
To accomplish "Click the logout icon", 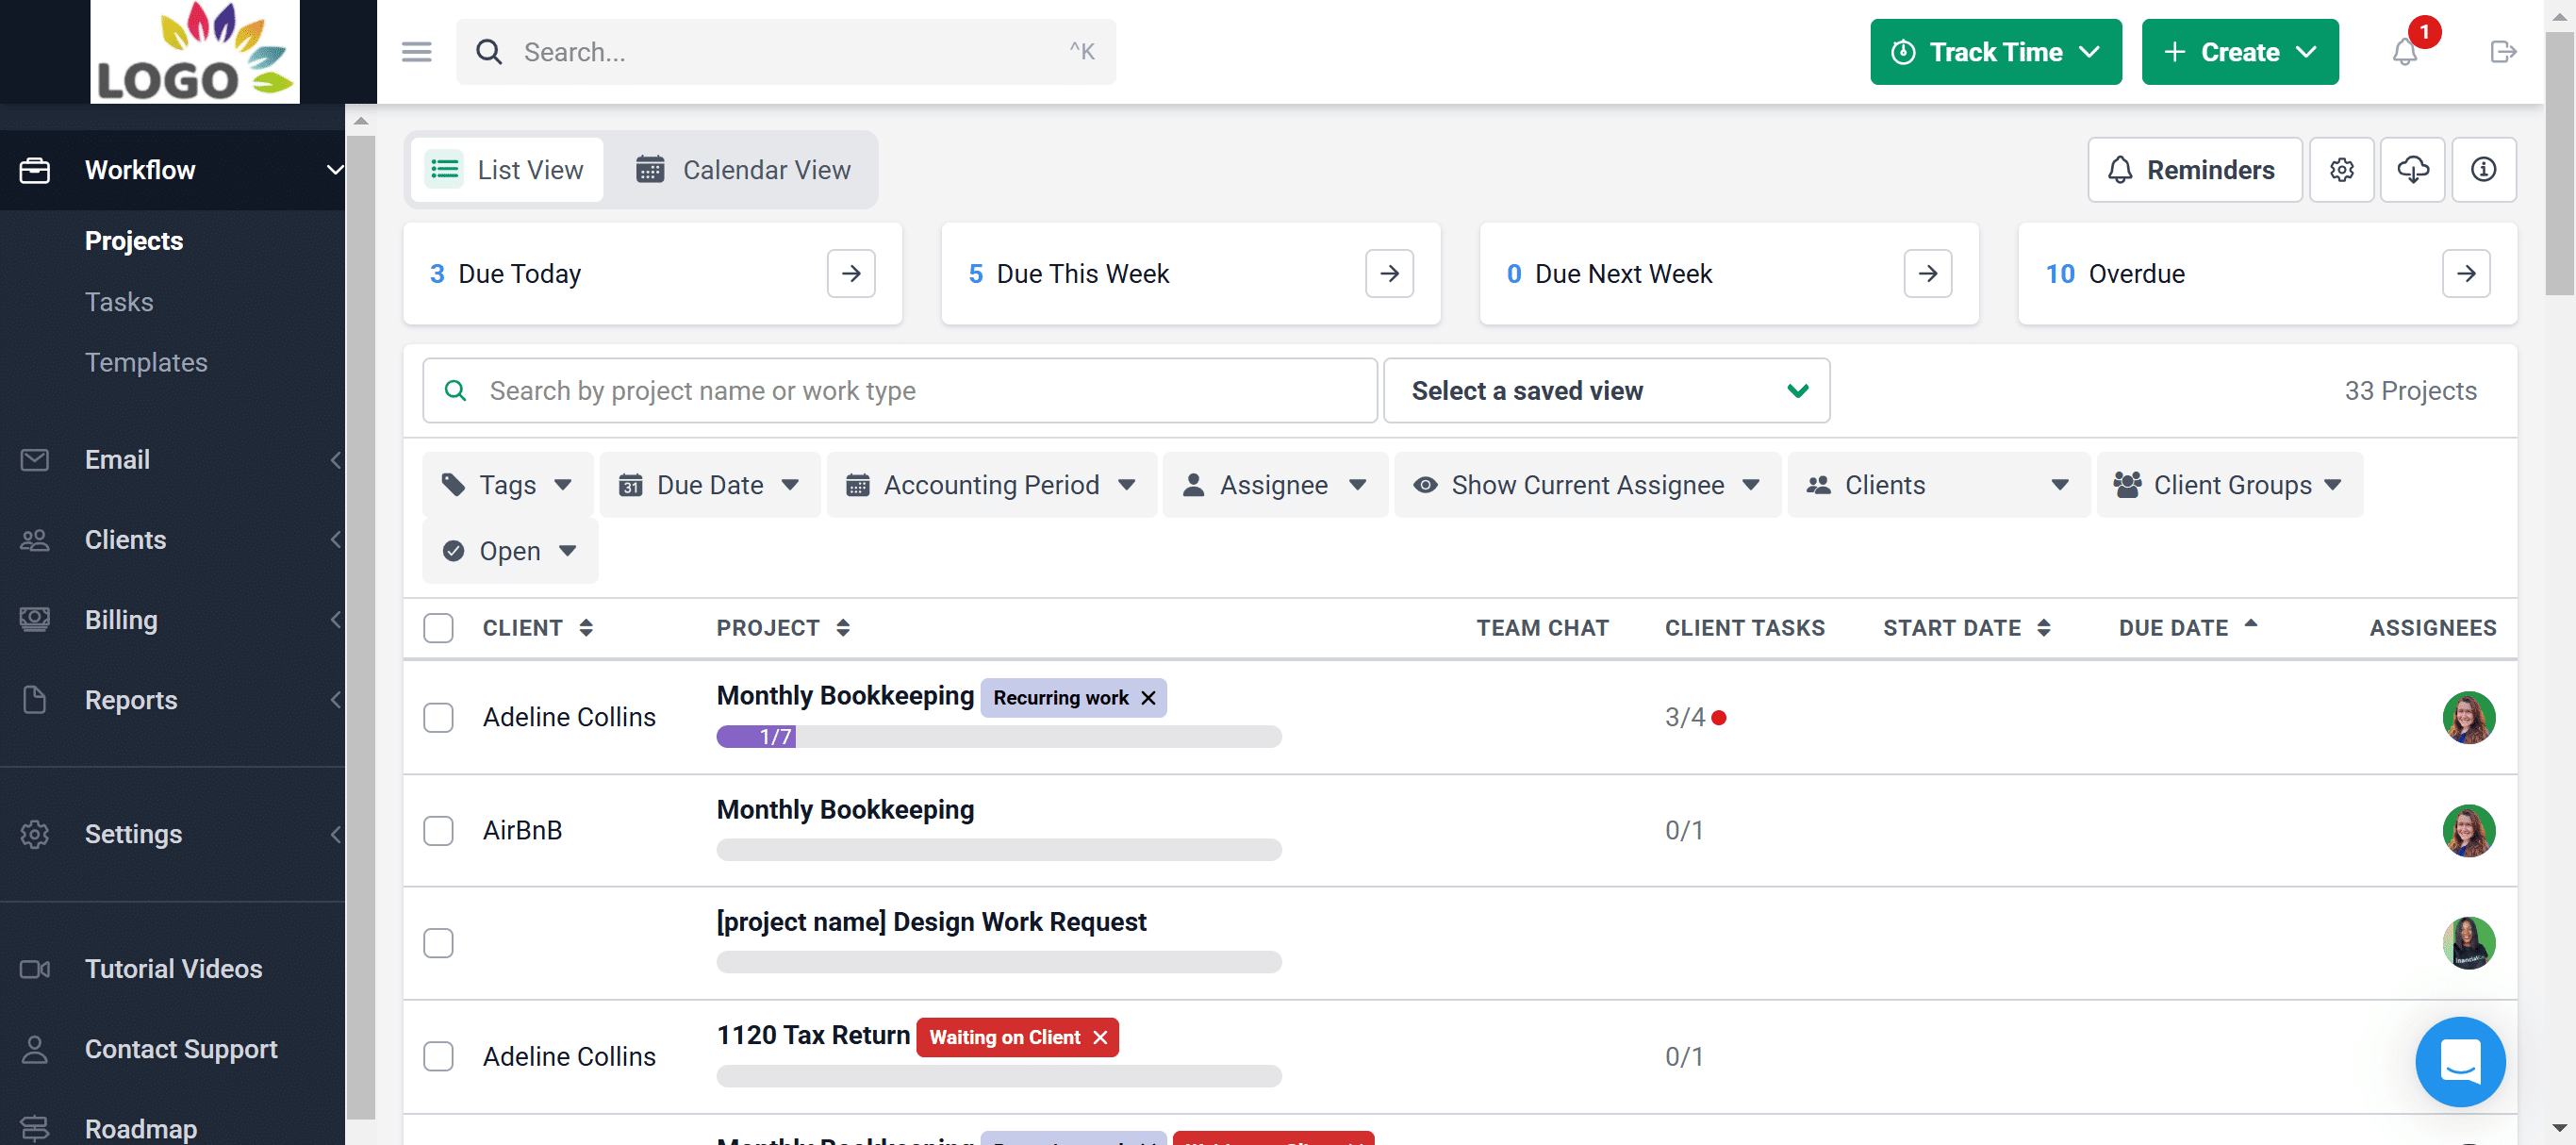I will point(2503,52).
